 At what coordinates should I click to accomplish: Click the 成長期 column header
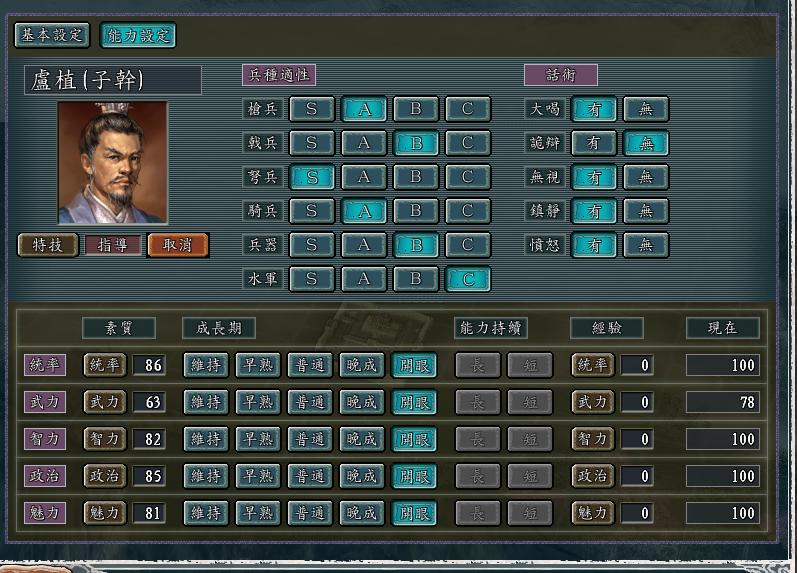click(219, 328)
